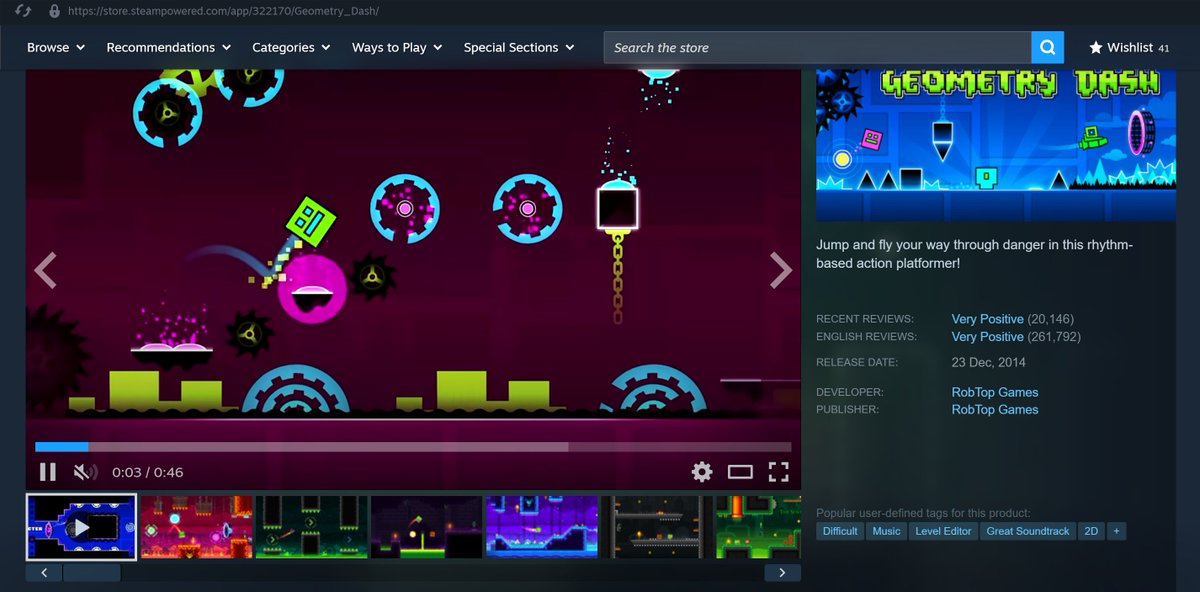Viewport: 1200px width, 592px height.
Task: Show previous media with left arrow
Action: 45,270
